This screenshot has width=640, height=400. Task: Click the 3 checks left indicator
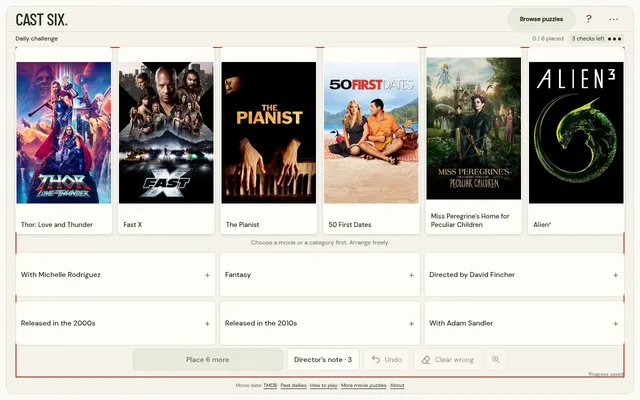(x=597, y=39)
